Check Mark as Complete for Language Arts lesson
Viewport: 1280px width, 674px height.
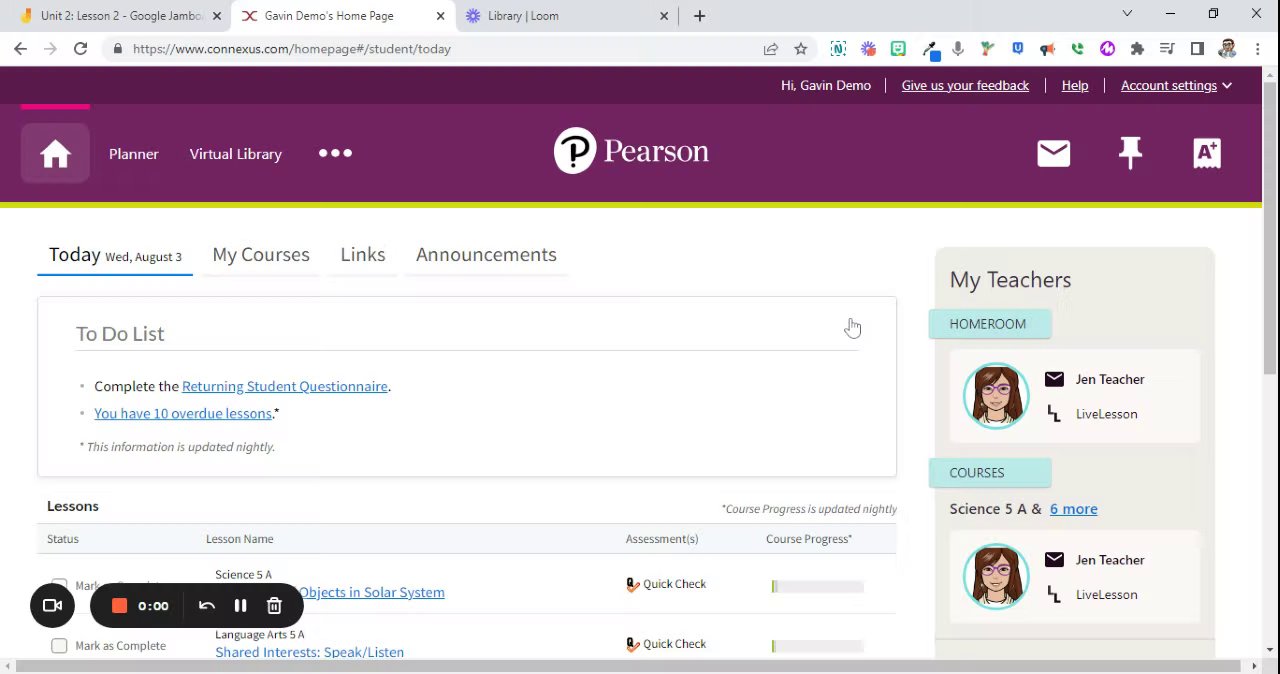[x=59, y=646]
